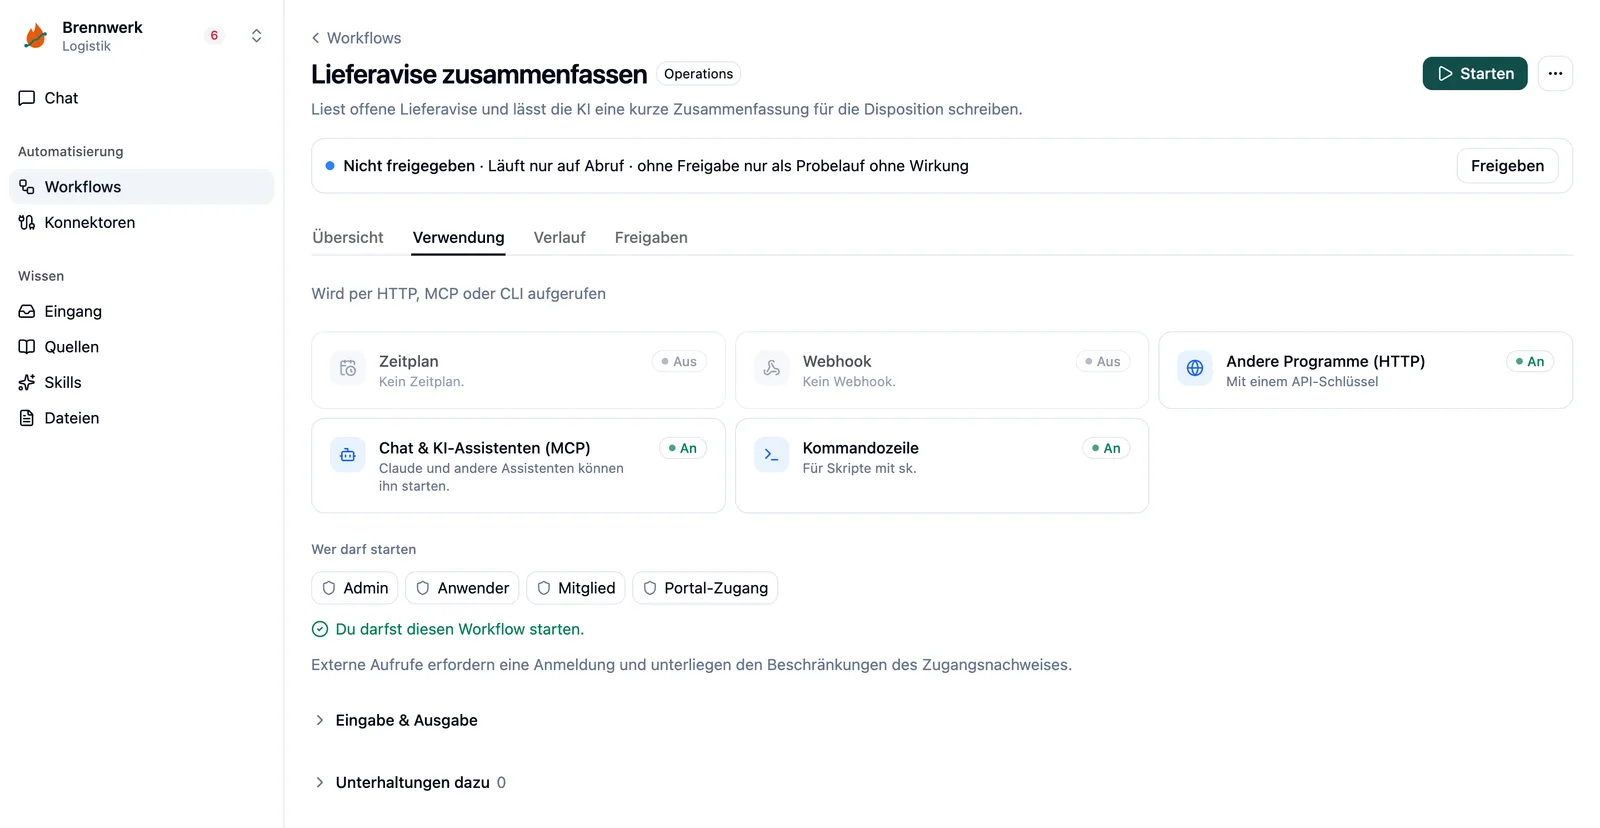The image size is (1600, 828).
Task: Click the Eingang inbox icon
Action: pos(27,312)
